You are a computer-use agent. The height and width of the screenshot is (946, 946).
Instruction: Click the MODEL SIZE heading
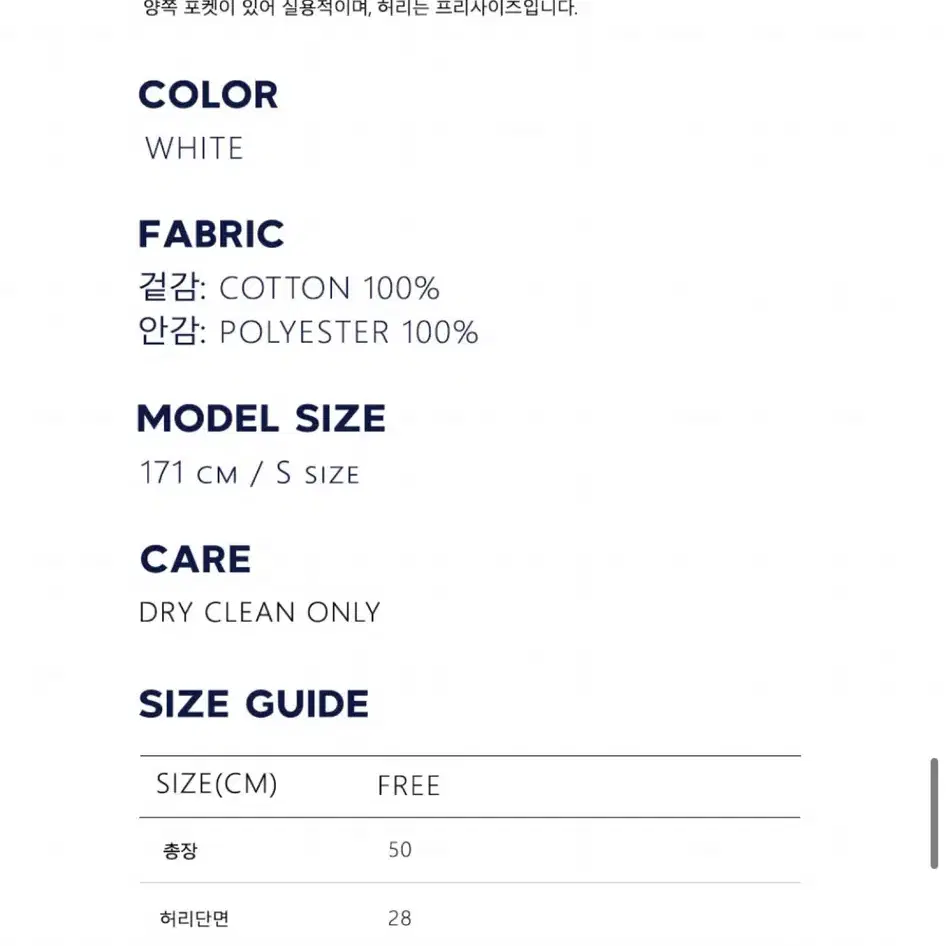point(262,419)
